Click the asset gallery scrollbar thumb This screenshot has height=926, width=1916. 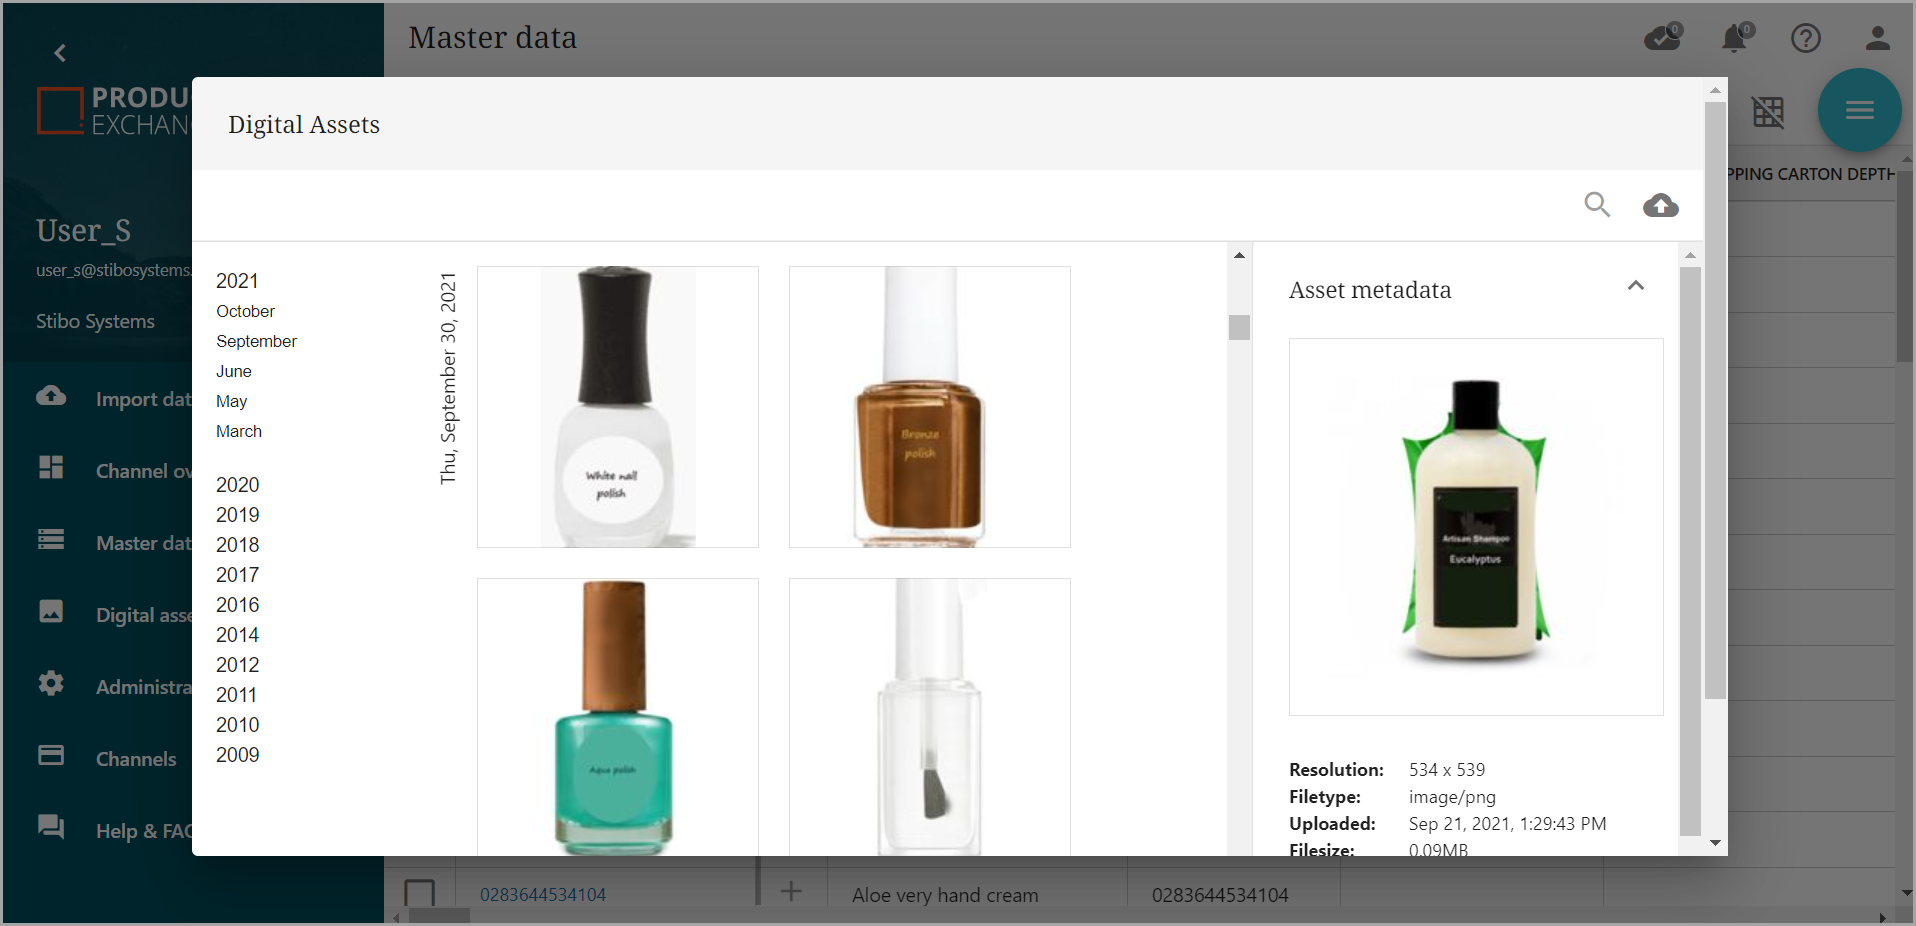pos(1239,327)
